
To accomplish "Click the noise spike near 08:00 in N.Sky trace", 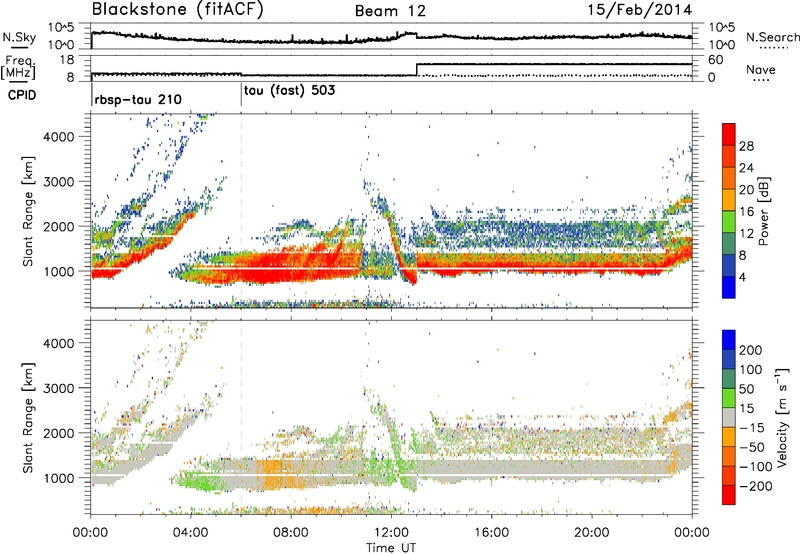I will (292, 38).
